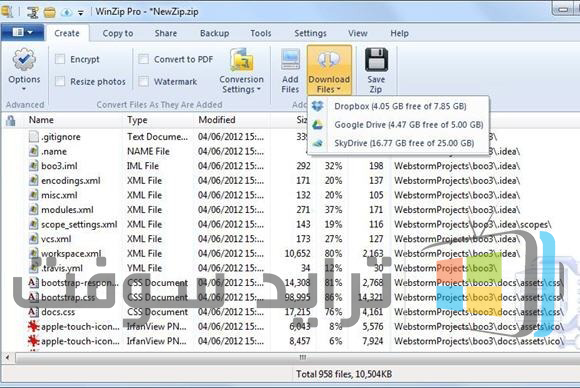Click the SkyDrive icon in the dropdown
Image resolution: width=580 pixels, height=388 pixels.
point(318,143)
